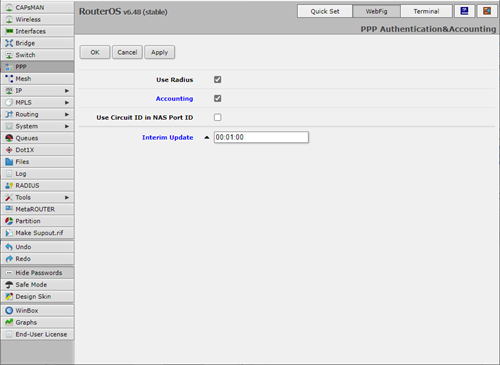Collapse the Interim Update field arrow
This screenshot has width=500, height=365.
pyautogui.click(x=207, y=137)
